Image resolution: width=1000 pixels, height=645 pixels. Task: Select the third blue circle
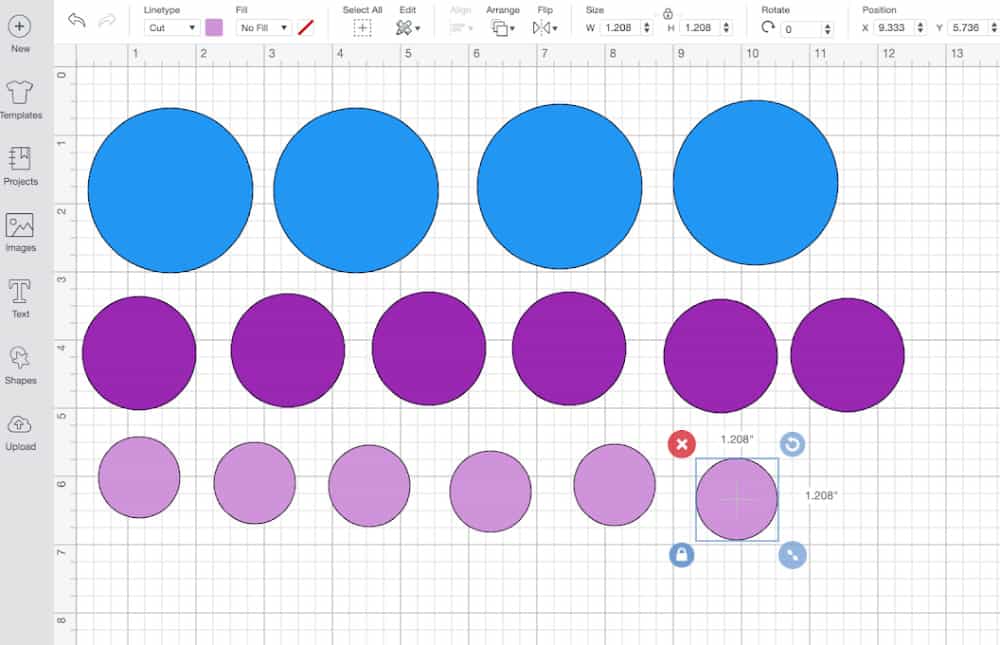(559, 186)
